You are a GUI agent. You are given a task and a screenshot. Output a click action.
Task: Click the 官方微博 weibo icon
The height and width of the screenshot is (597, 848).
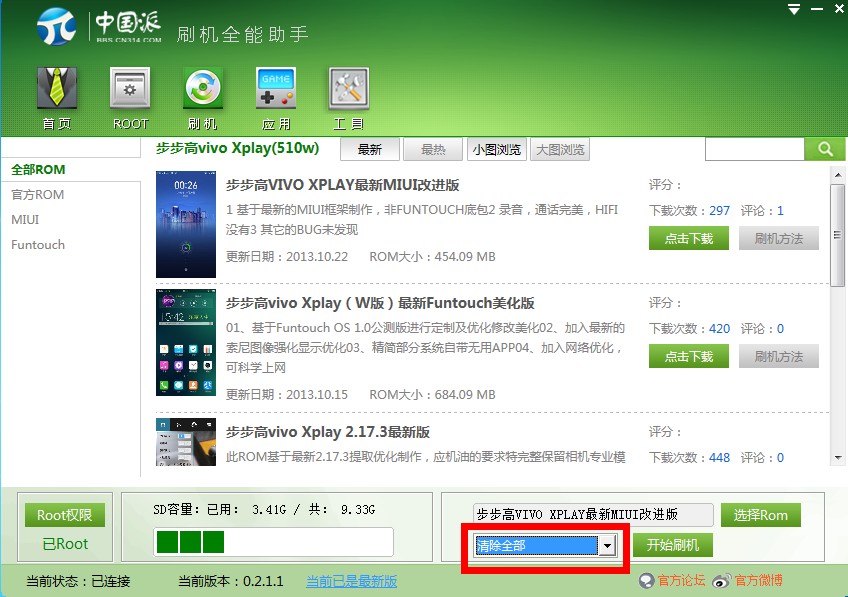click(x=721, y=581)
